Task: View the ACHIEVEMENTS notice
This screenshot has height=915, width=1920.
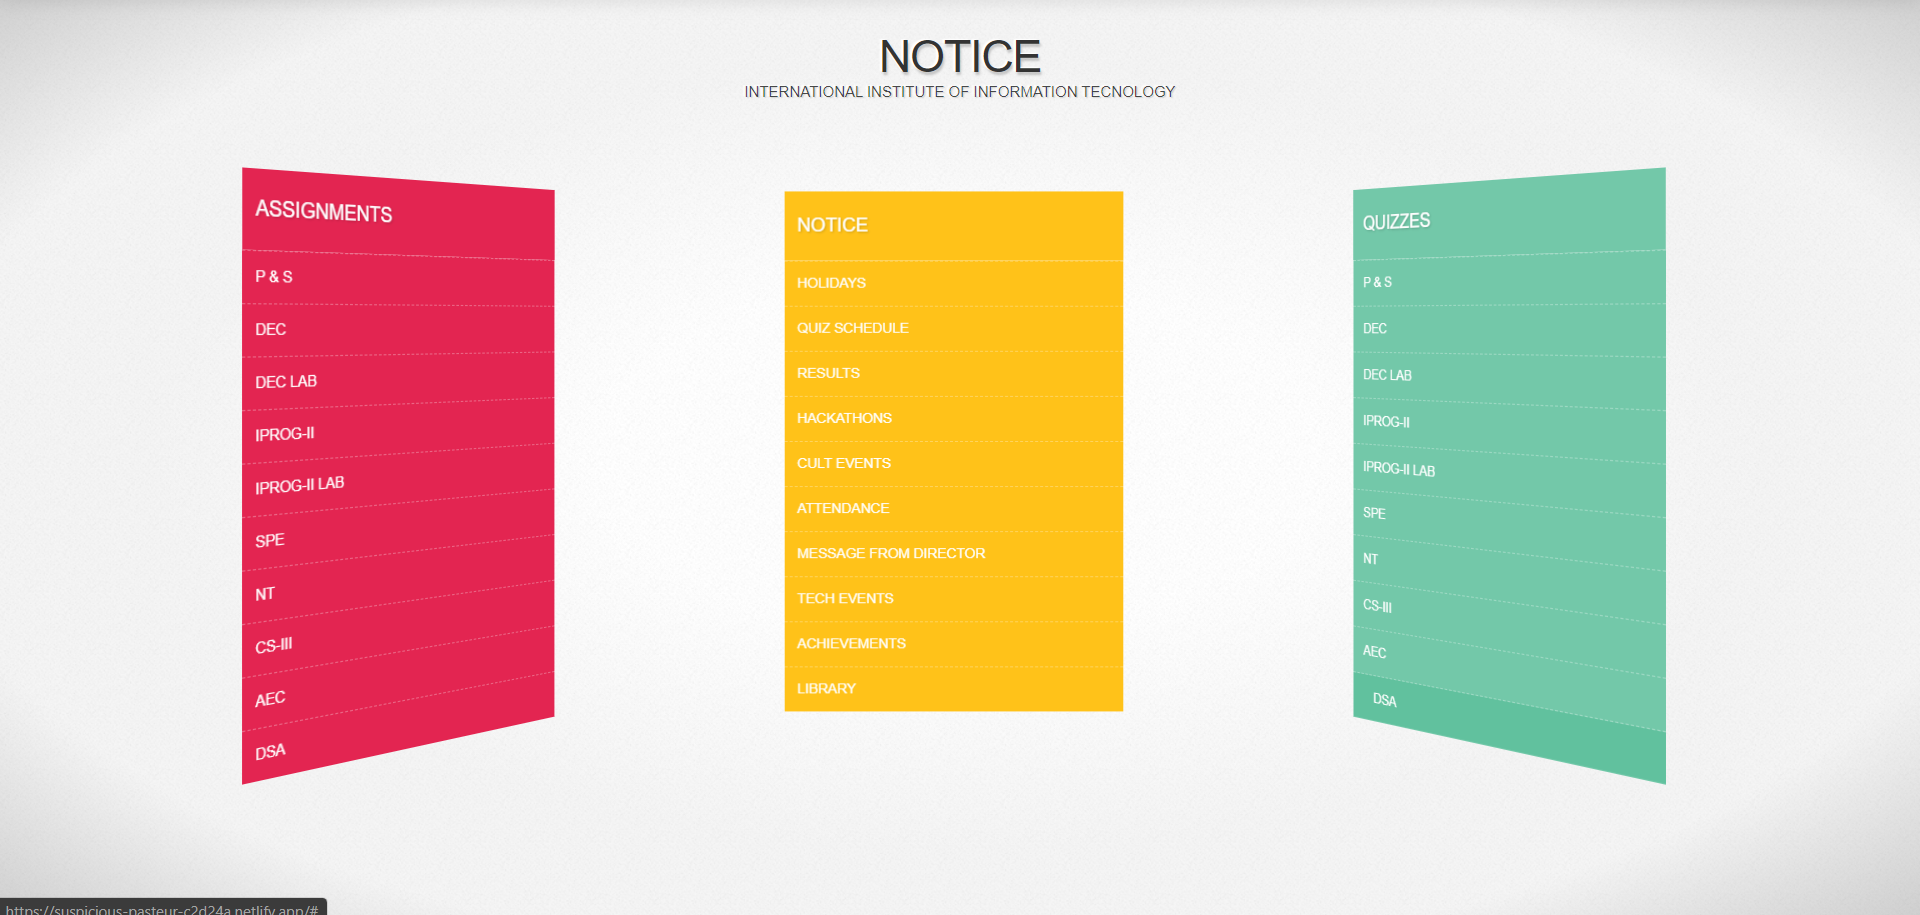Action: click(x=954, y=643)
